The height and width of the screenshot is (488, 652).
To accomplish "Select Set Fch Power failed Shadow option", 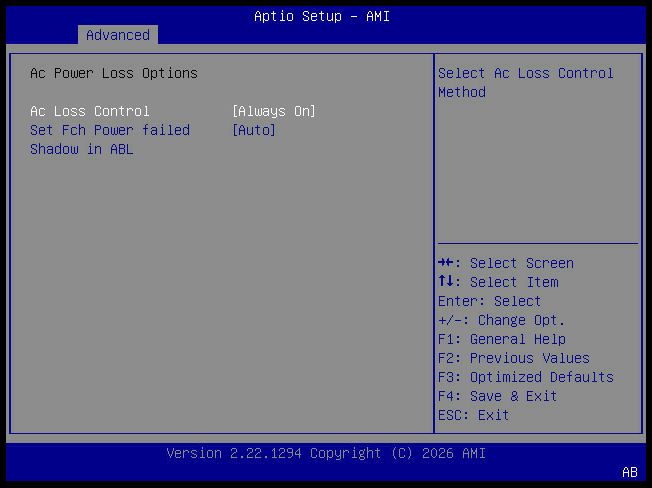I will click(110, 140).
